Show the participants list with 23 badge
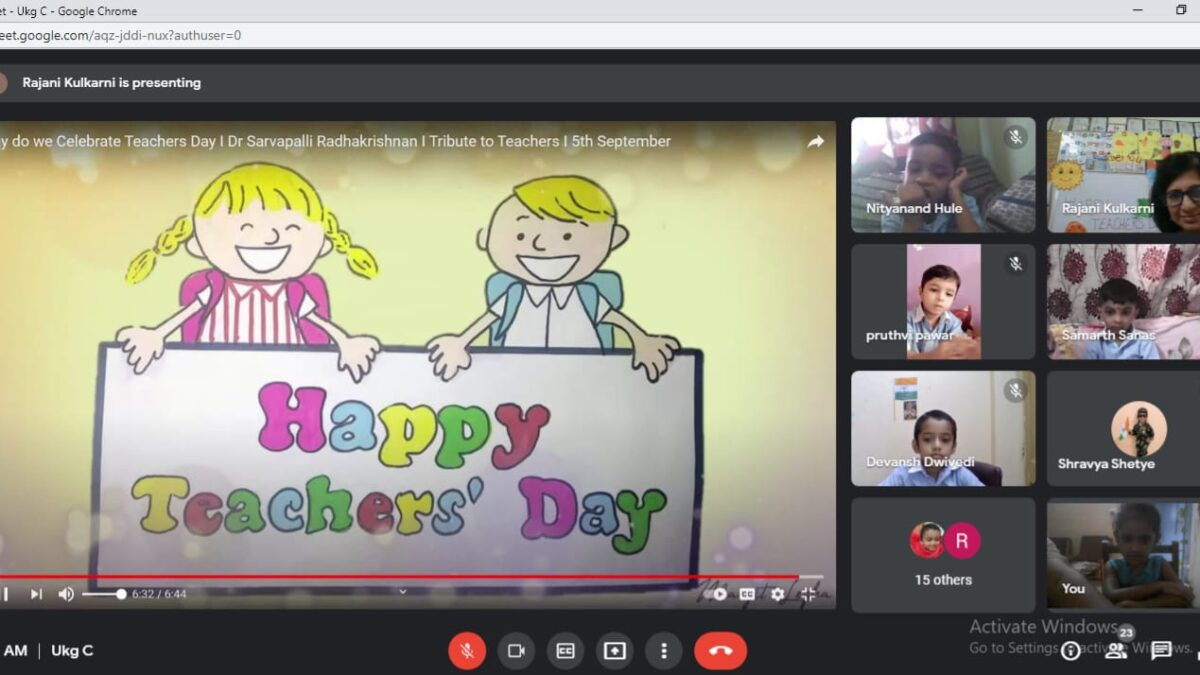1200x675 pixels. point(1116,650)
